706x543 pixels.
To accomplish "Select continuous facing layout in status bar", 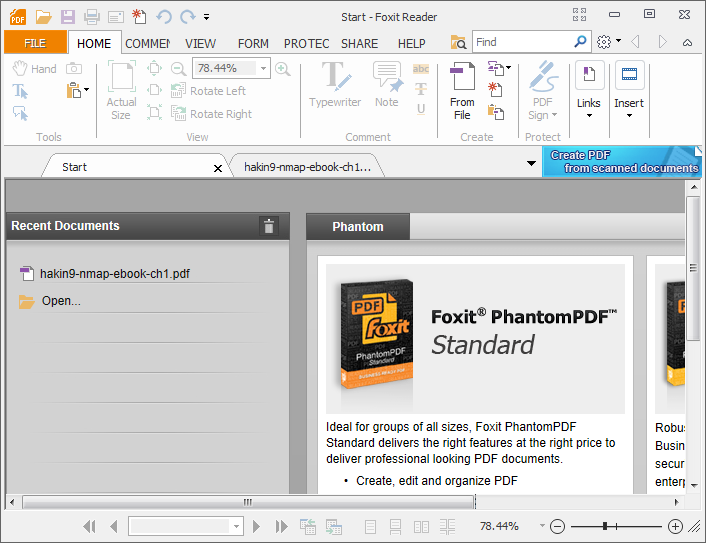I will tap(447, 527).
